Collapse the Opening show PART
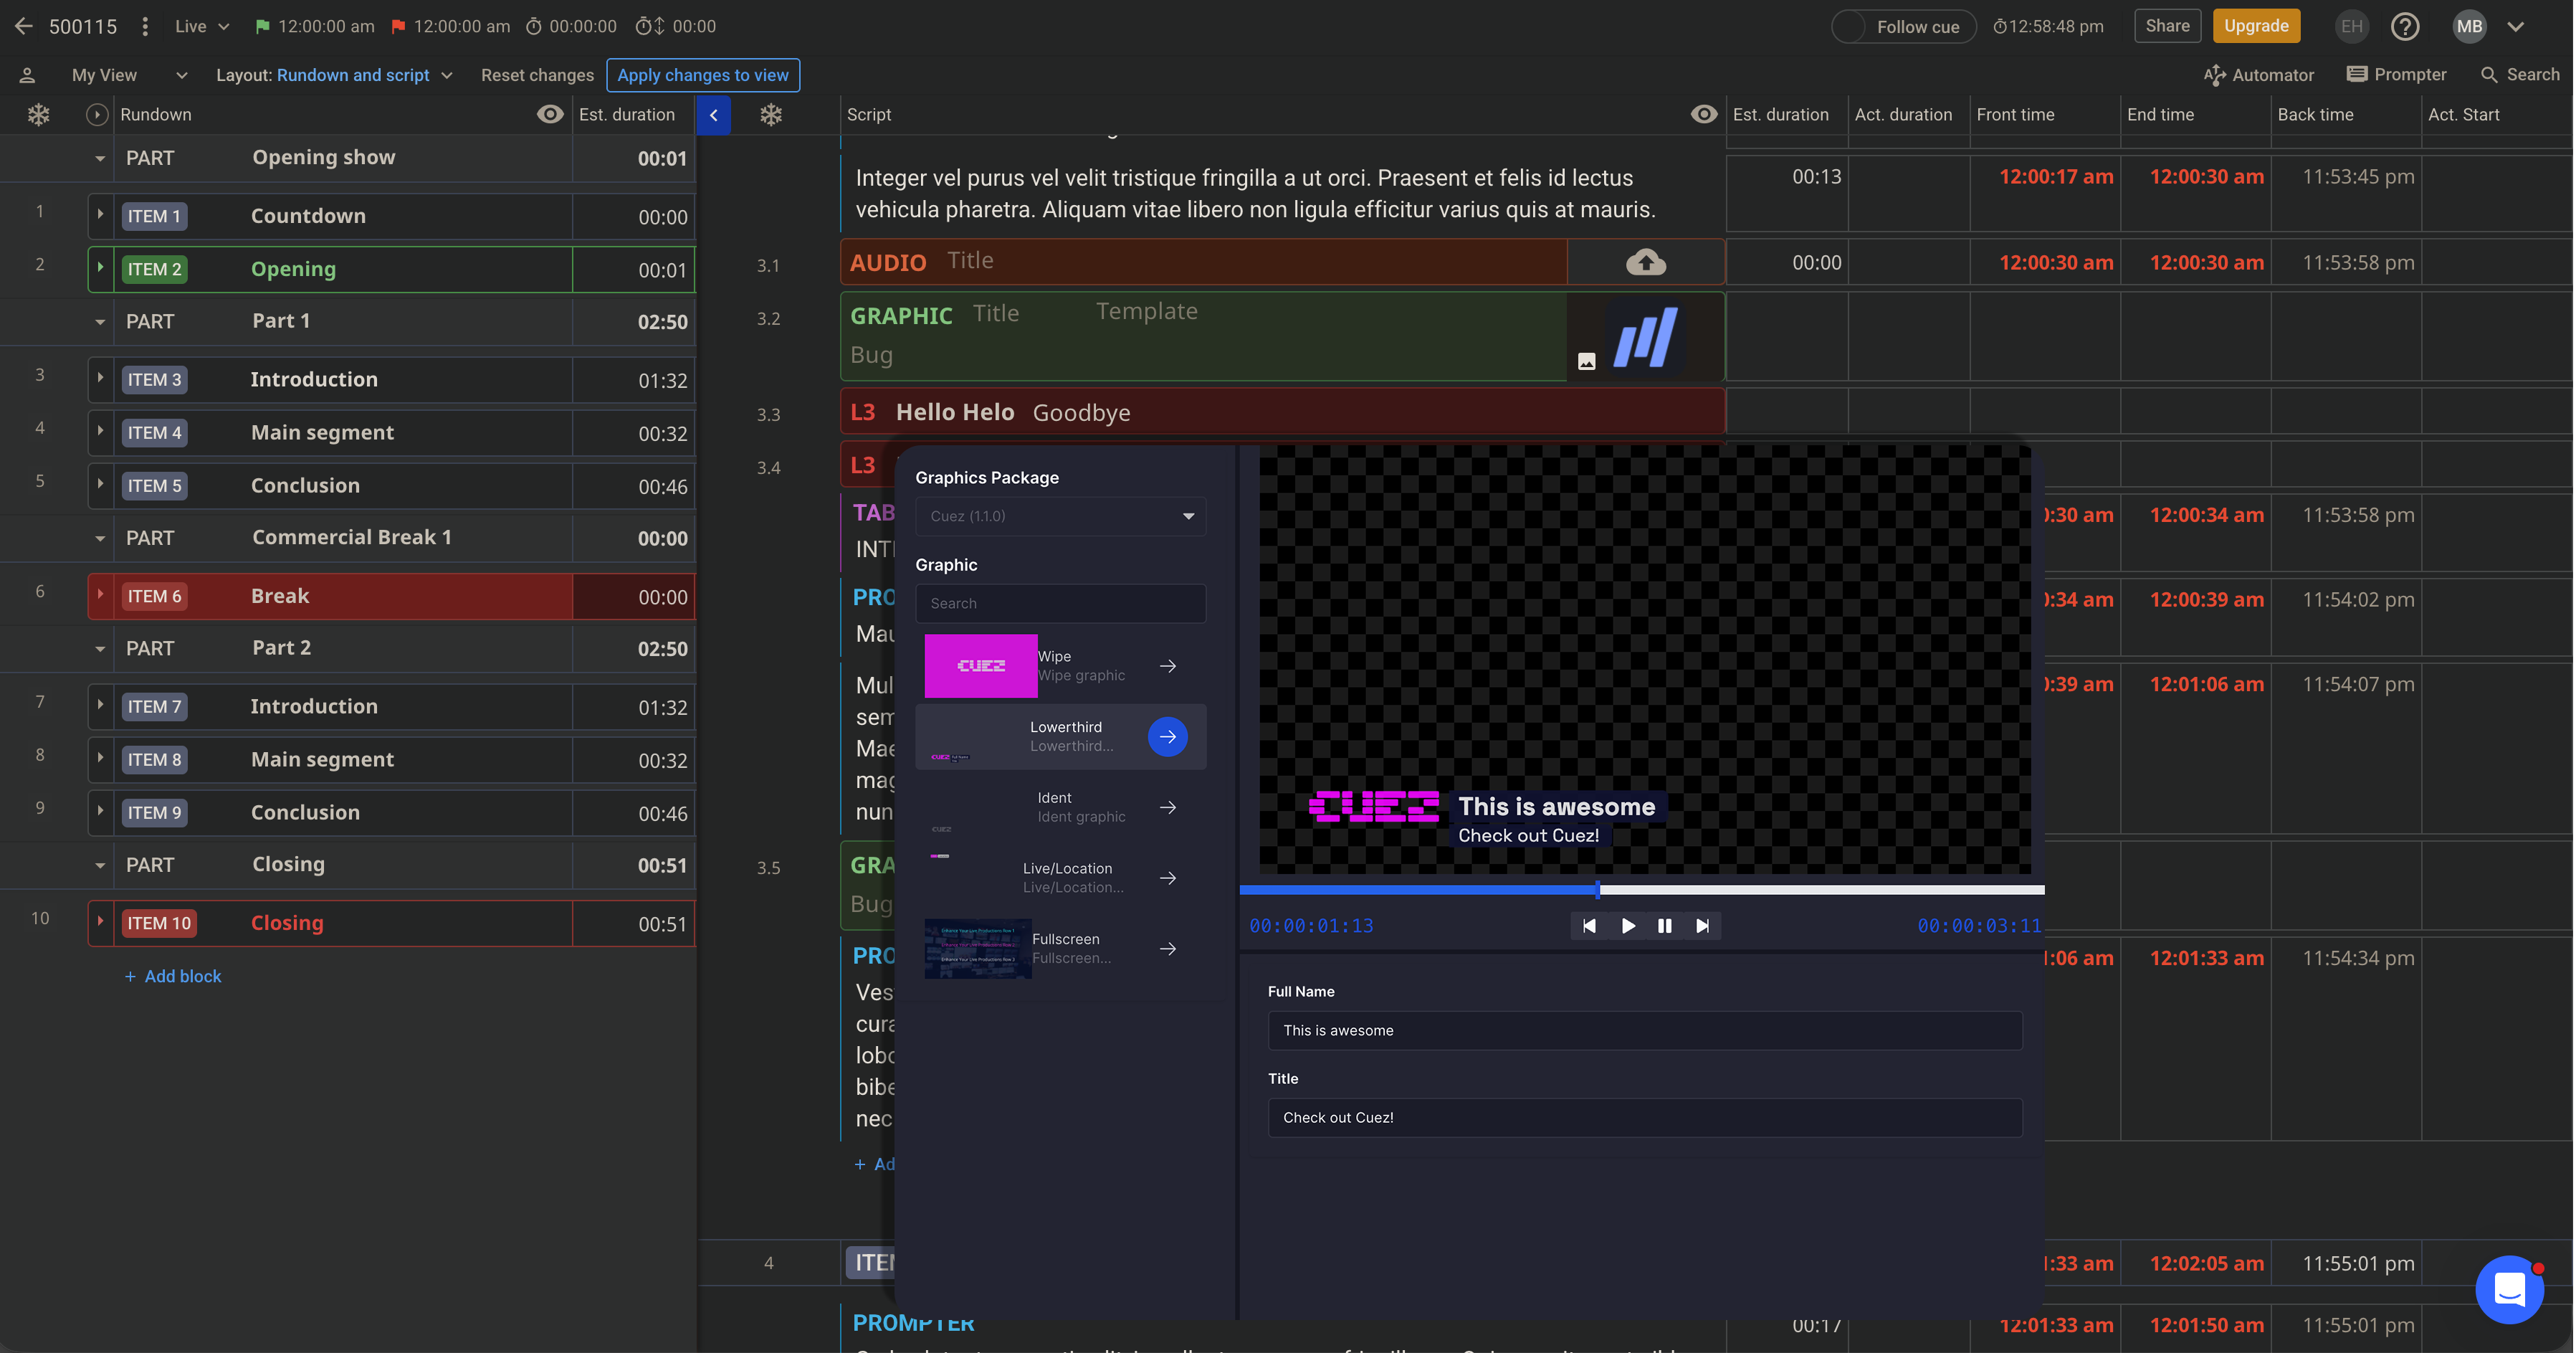Viewport: 2576px width, 1353px height. (100, 158)
